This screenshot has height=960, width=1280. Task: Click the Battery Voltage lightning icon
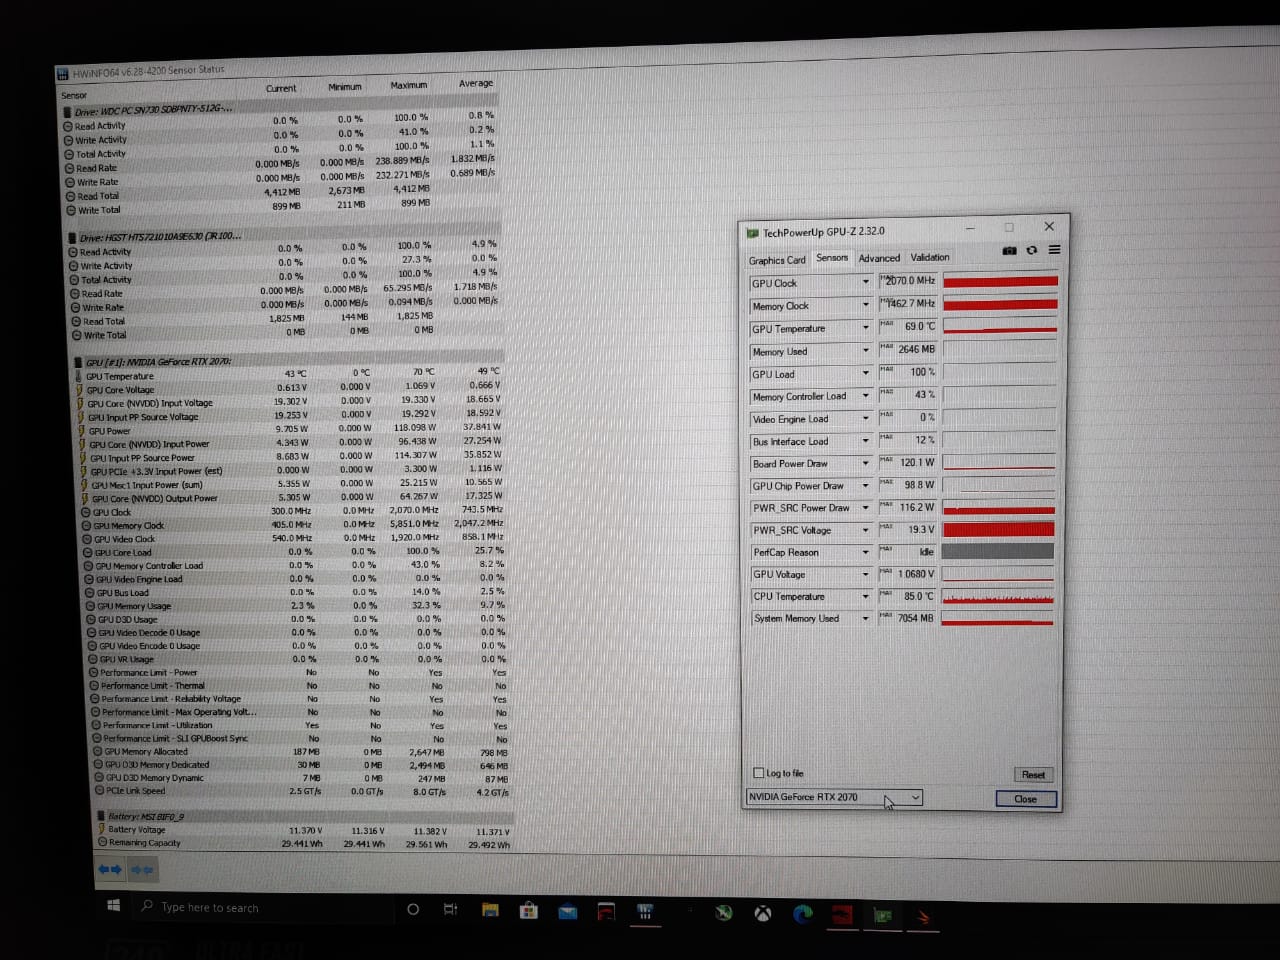click(x=101, y=829)
